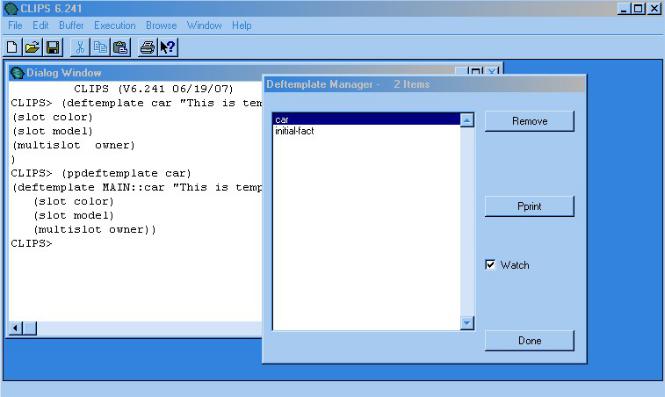Viewport: 665px width, 397px height.
Task: Click the deftemplate list scroll down arrow
Action: (467, 323)
